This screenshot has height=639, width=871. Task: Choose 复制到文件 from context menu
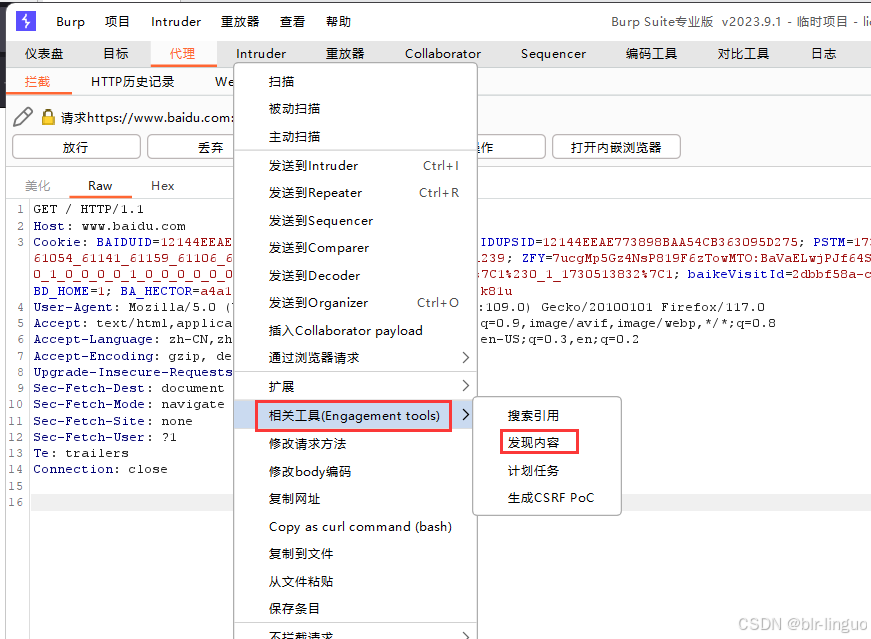point(356,554)
